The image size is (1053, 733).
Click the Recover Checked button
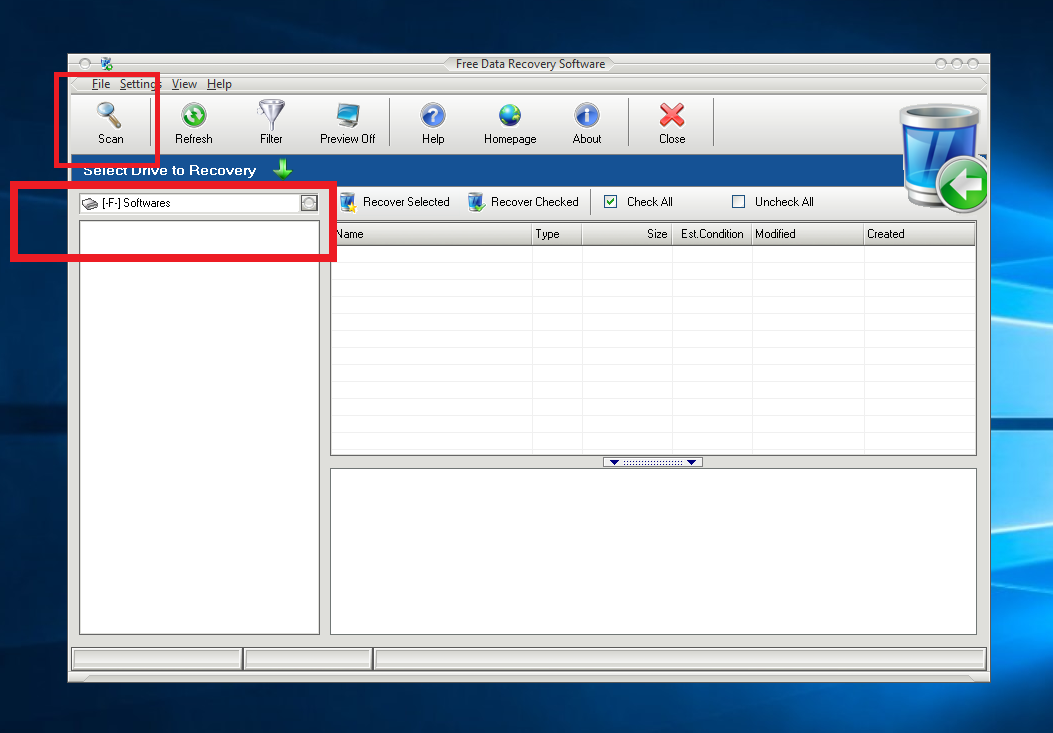tap(524, 201)
